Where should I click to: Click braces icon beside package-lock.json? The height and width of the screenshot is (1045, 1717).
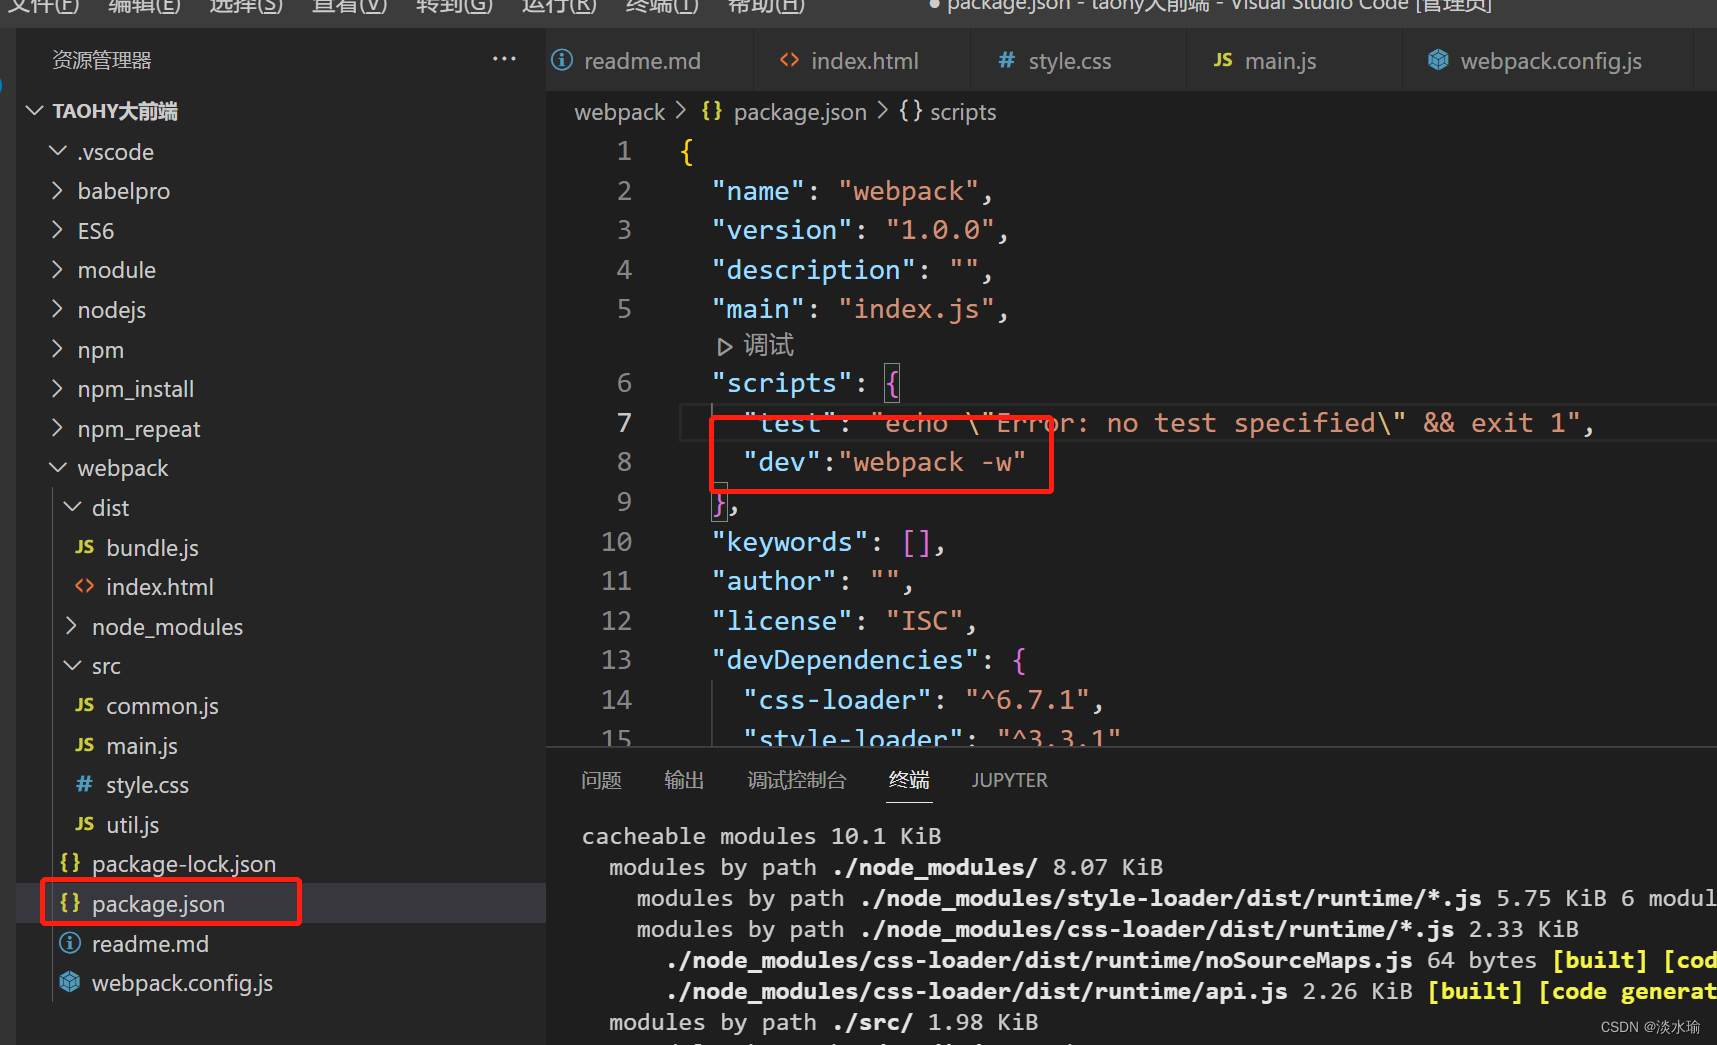[x=70, y=863]
